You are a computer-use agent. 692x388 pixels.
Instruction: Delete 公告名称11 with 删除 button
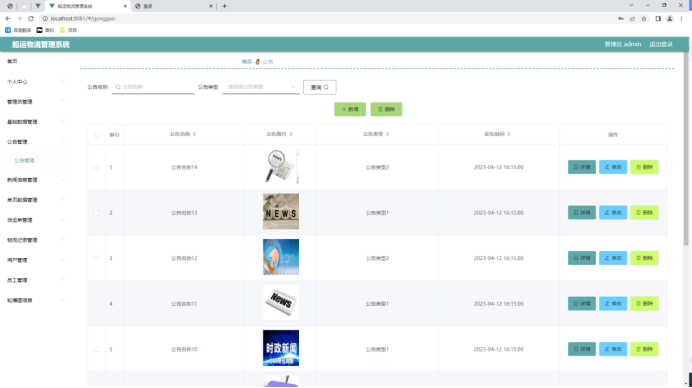pyautogui.click(x=644, y=303)
